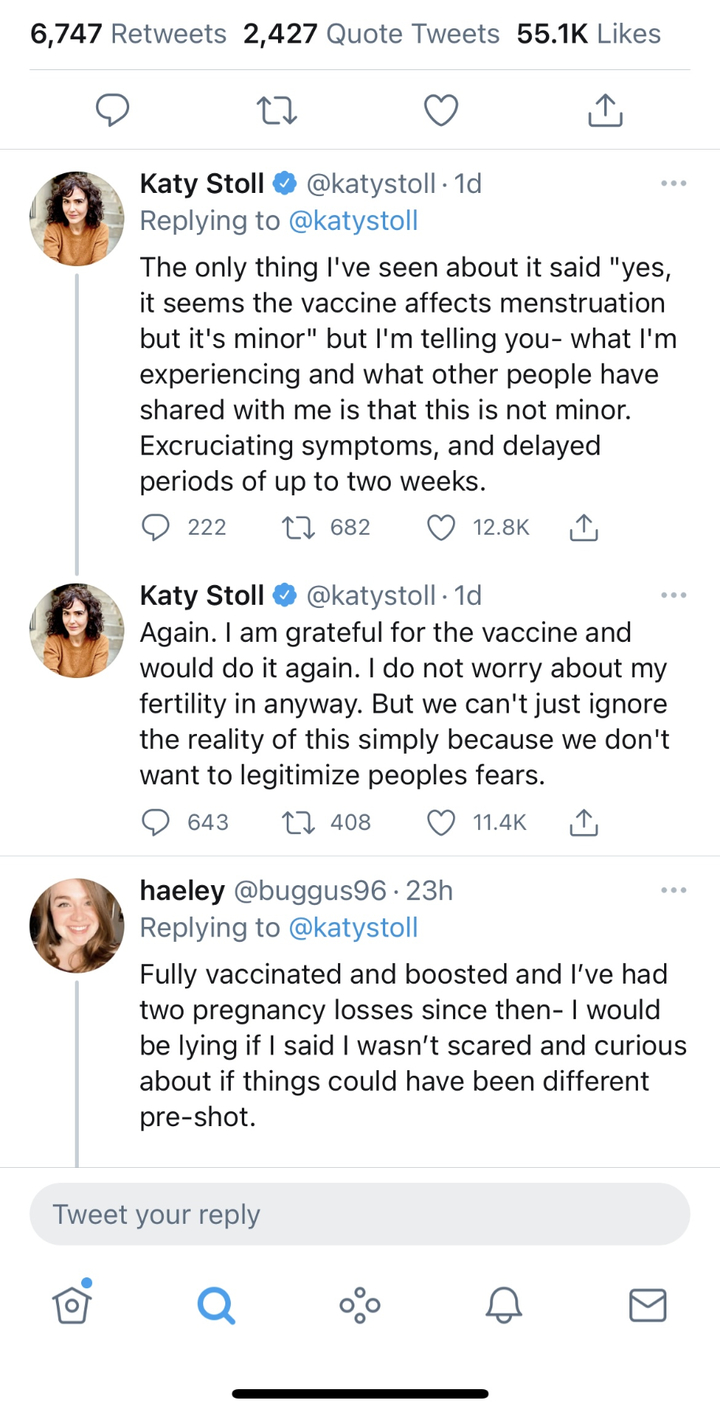
Task: Open the @katystoll link under haeley's name
Action: (x=352, y=928)
